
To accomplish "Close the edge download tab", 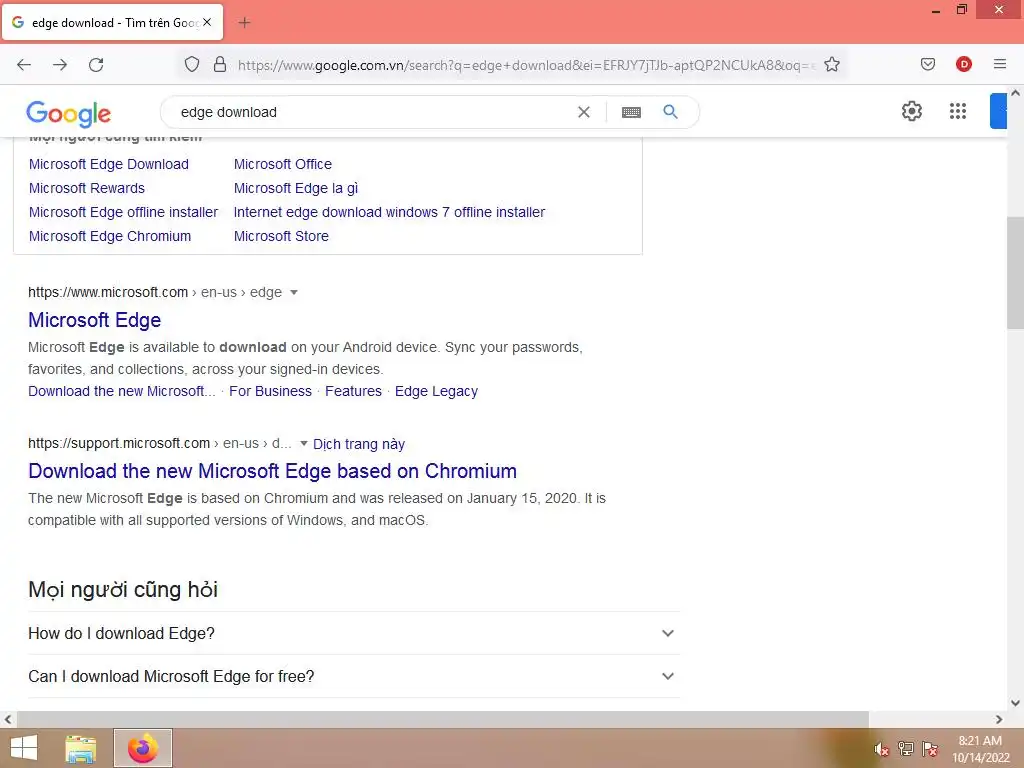I will click(x=207, y=22).
